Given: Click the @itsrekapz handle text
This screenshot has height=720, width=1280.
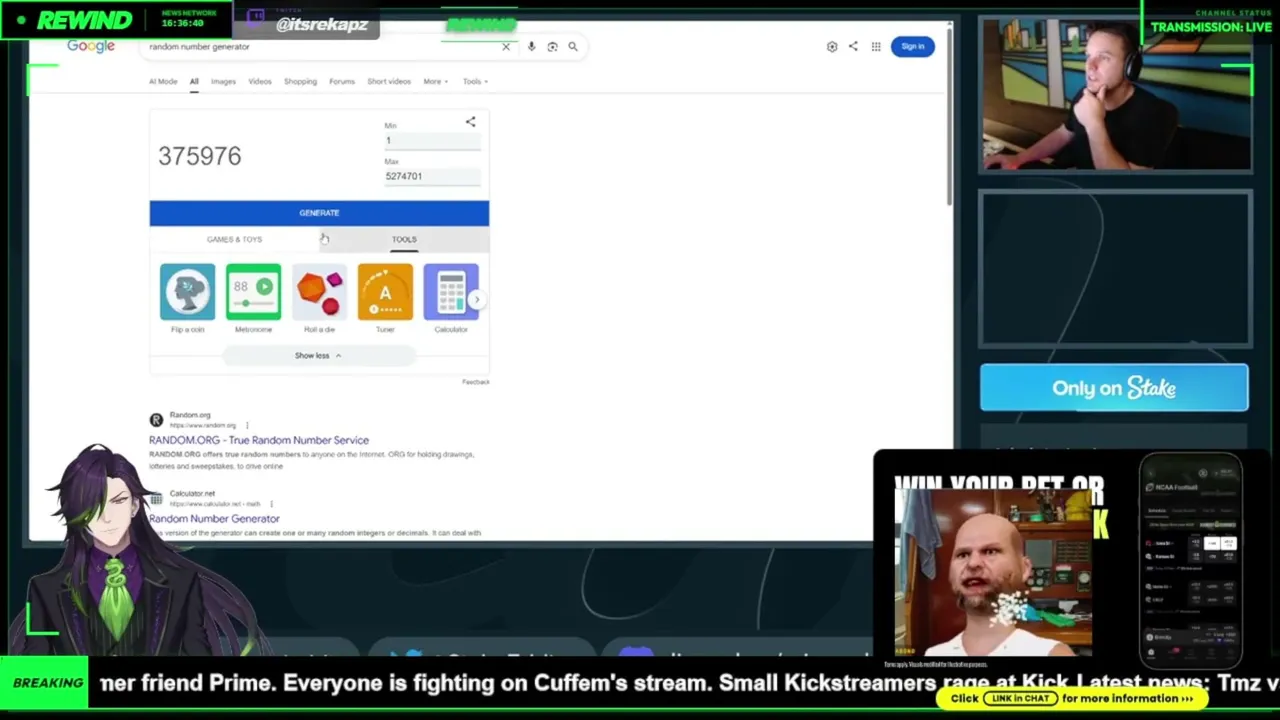Looking at the screenshot, I should [x=322, y=24].
